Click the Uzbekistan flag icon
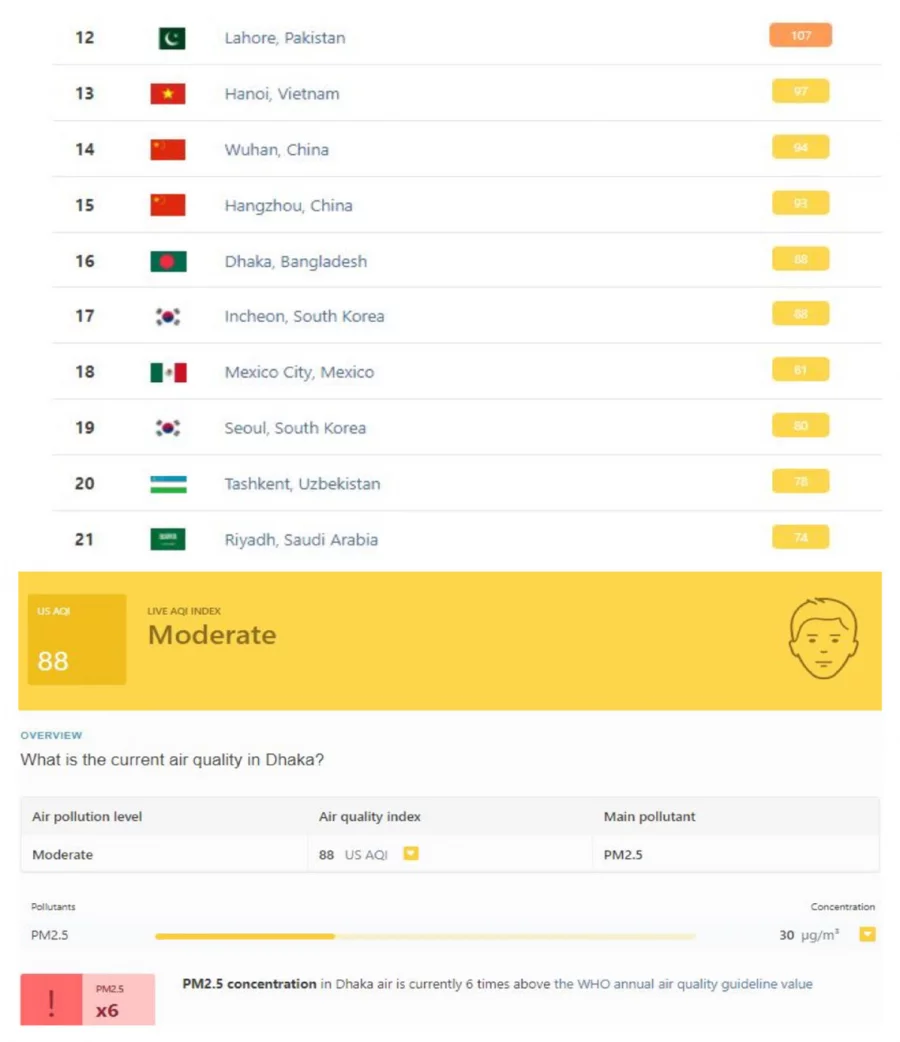Viewport: 900px width, 1042px height. tap(168, 484)
